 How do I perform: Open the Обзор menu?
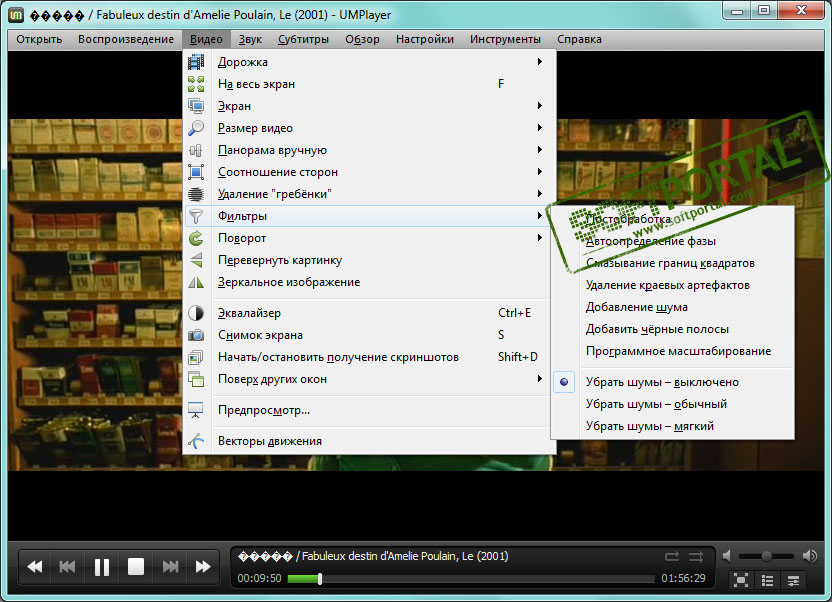coord(362,39)
